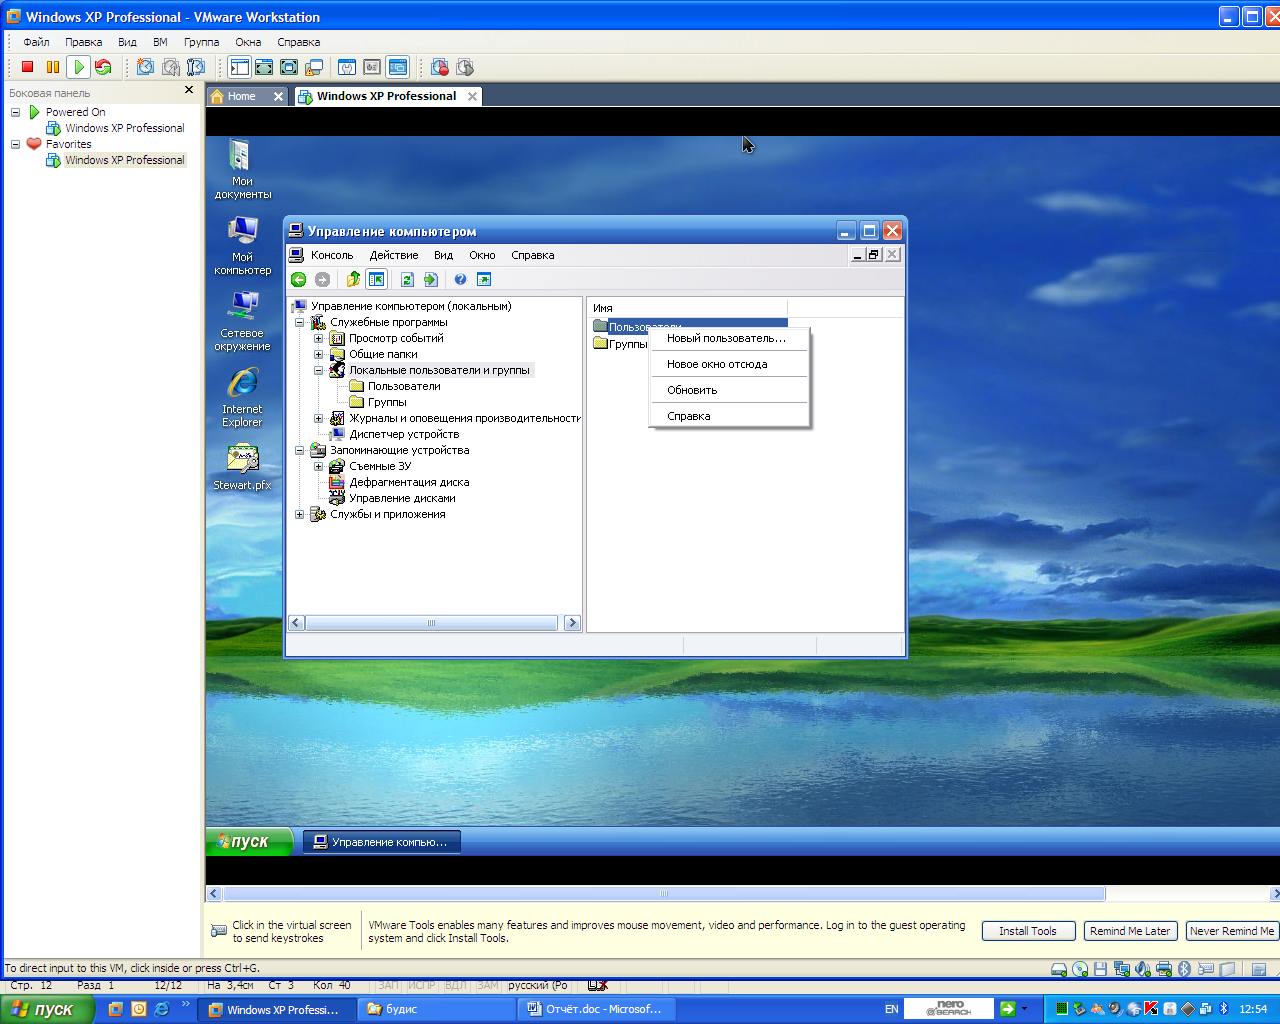The width and height of the screenshot is (1280, 1024).
Task: Collapse the Favorites tree node
Action: 15,144
